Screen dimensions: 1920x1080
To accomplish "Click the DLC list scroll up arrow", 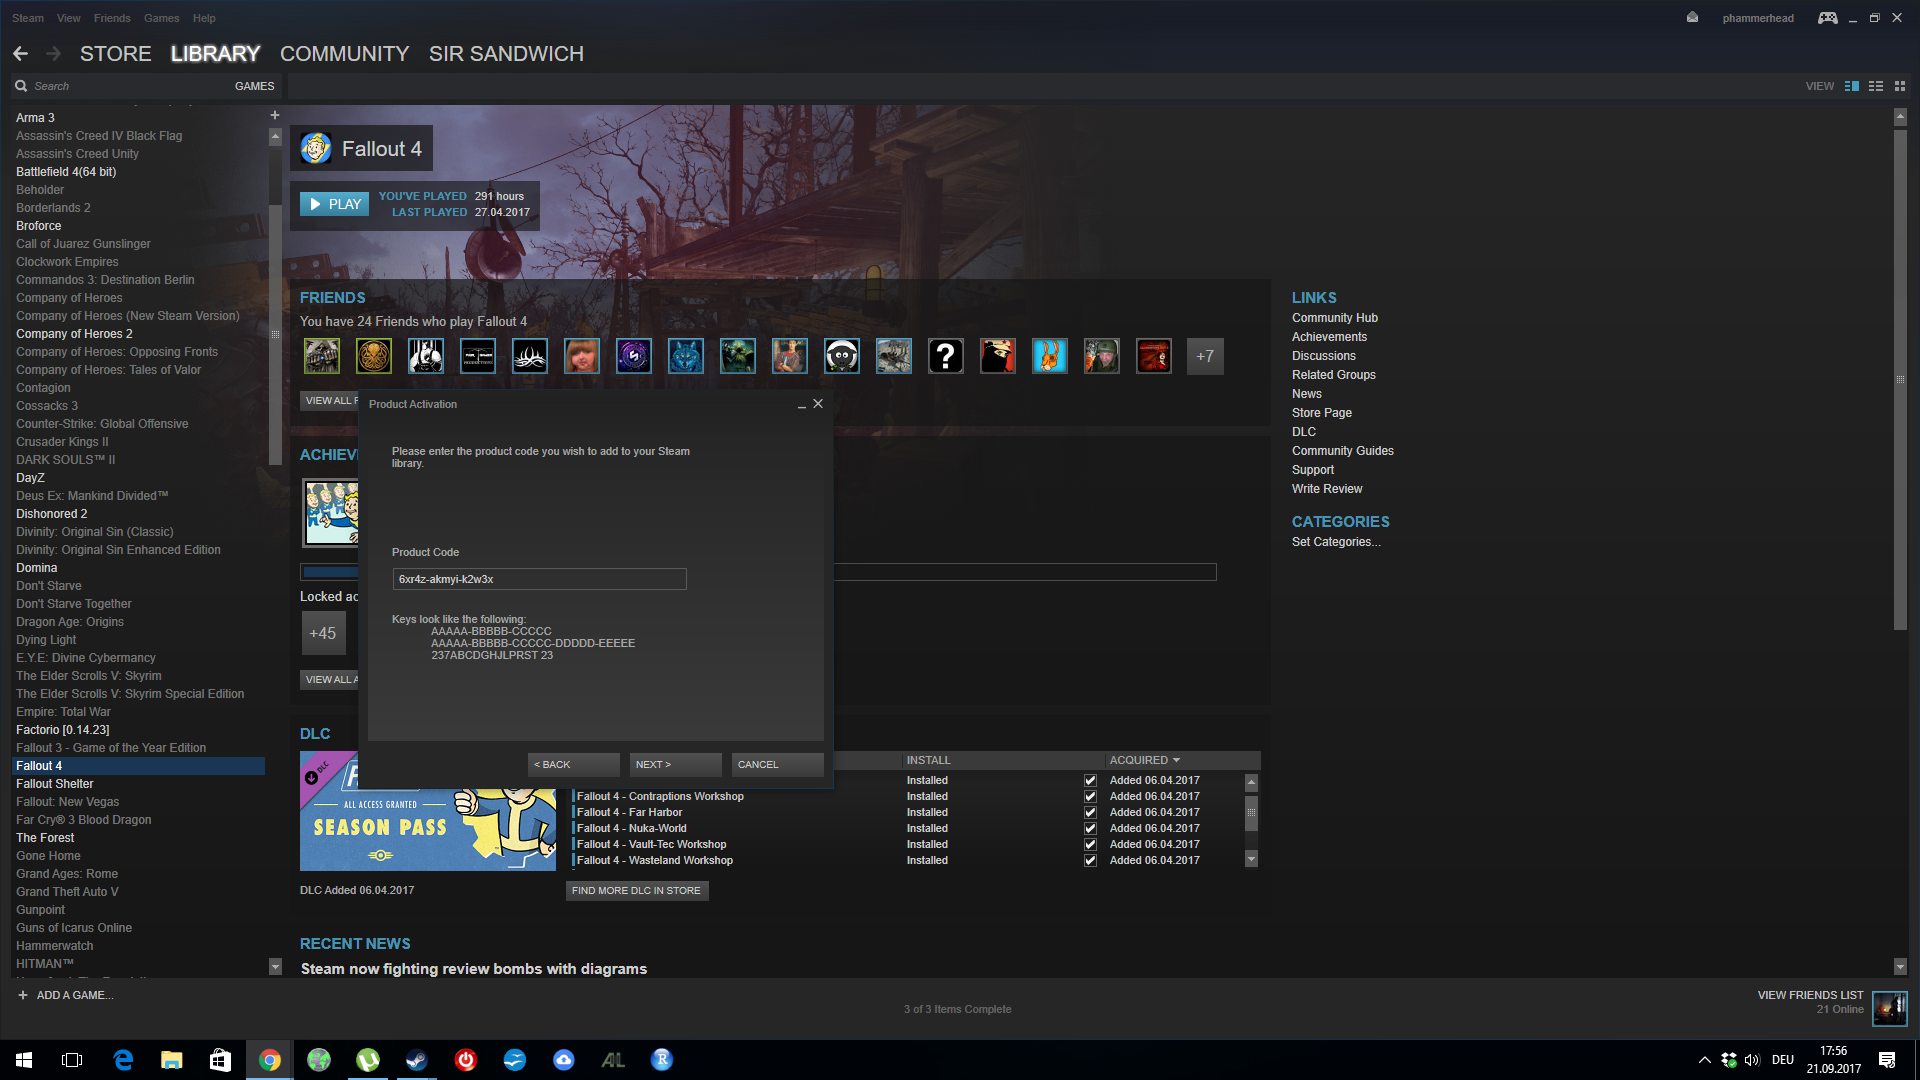I will click(x=1251, y=782).
